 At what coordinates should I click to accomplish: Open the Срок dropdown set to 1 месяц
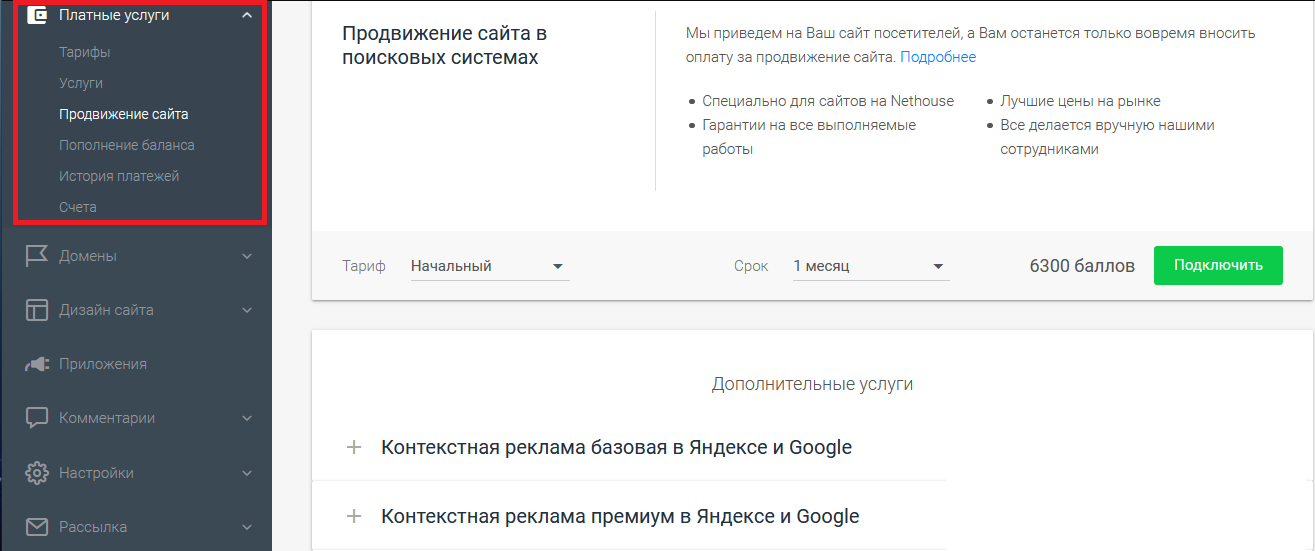click(870, 266)
